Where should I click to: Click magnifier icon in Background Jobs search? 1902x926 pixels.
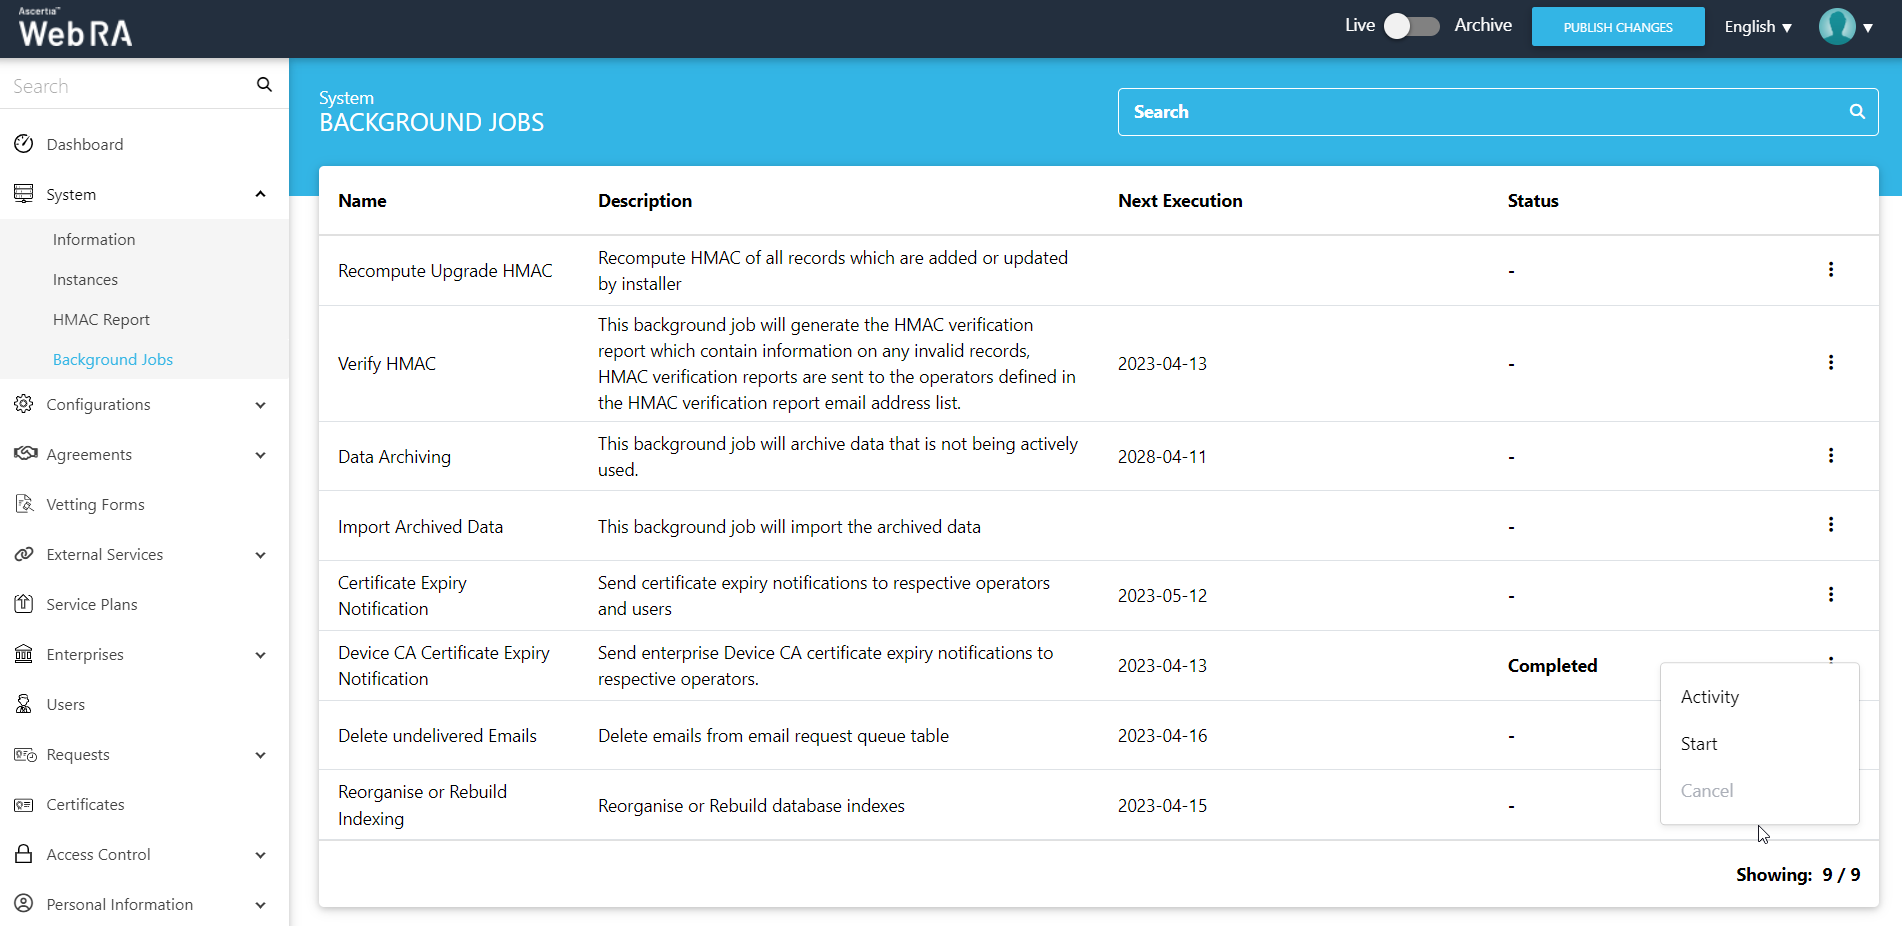[x=1856, y=112]
